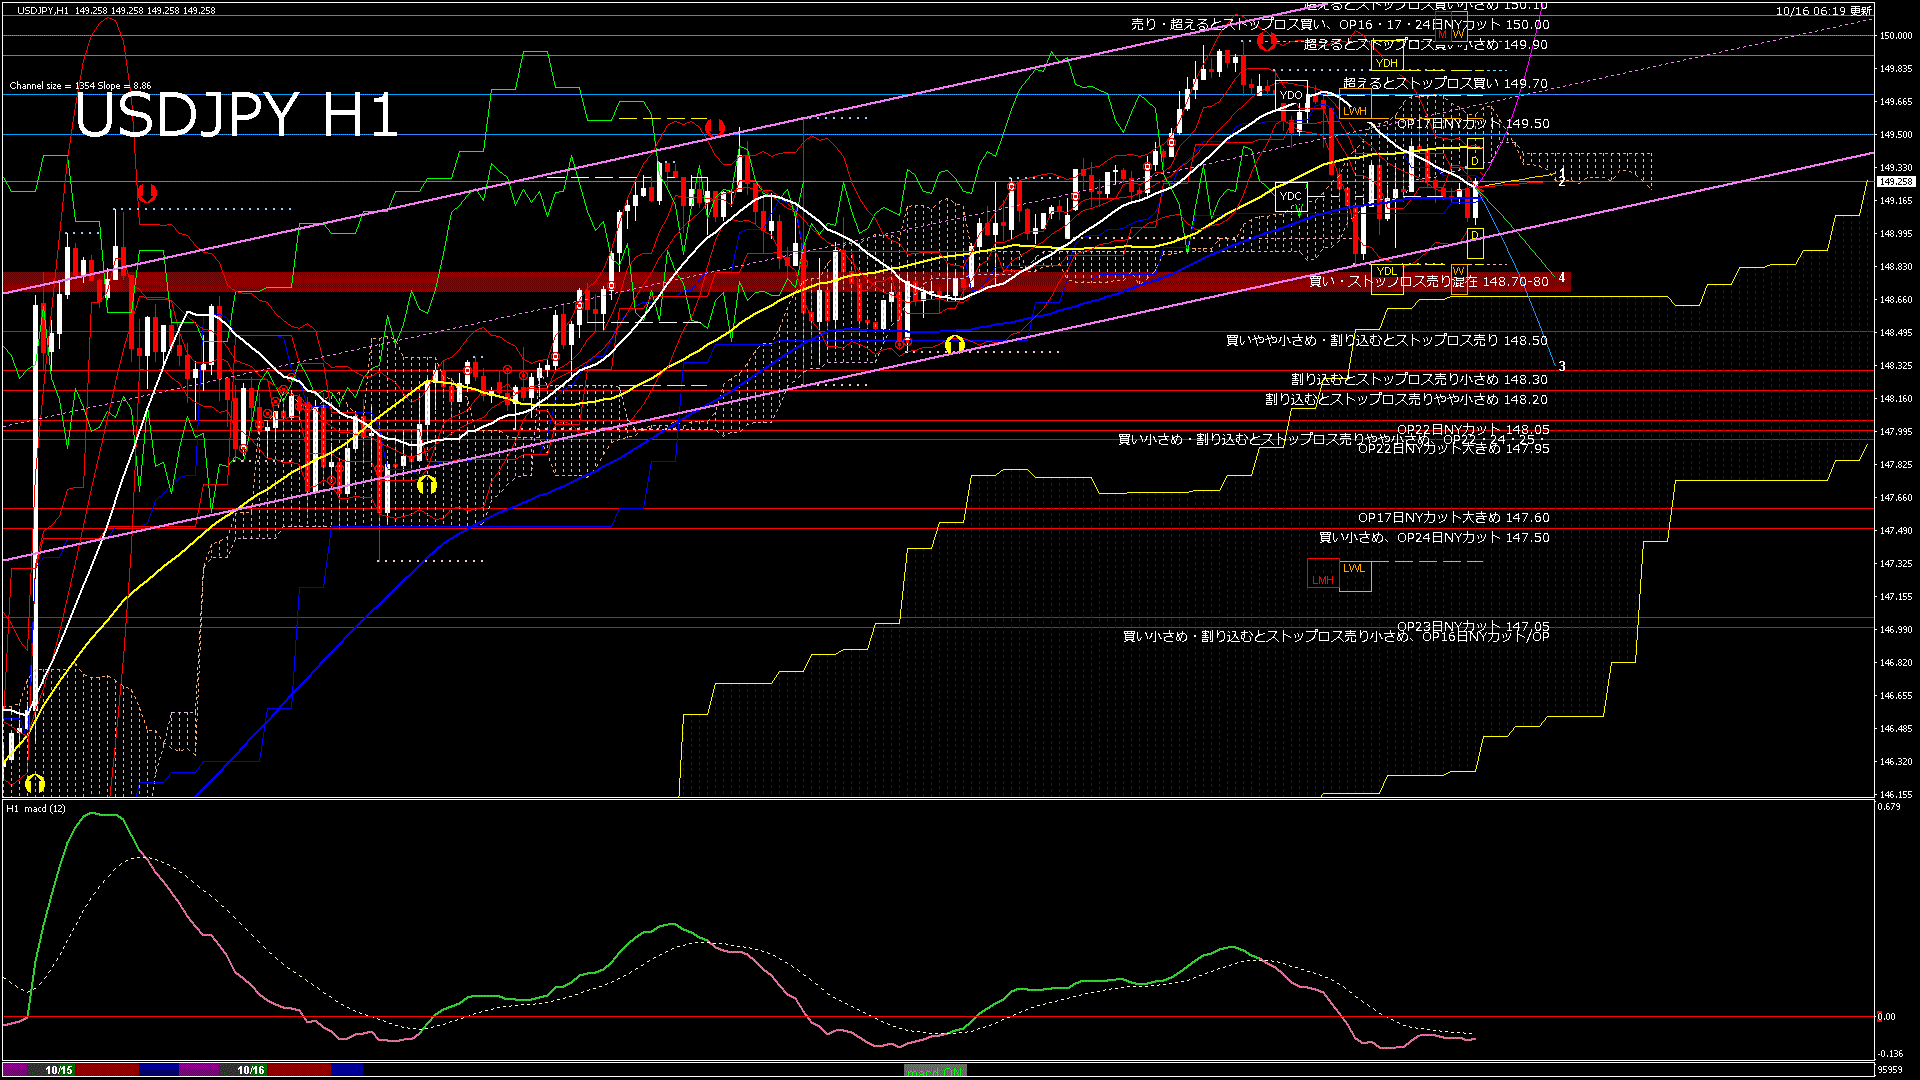Select the YDC marker box

click(1291, 196)
